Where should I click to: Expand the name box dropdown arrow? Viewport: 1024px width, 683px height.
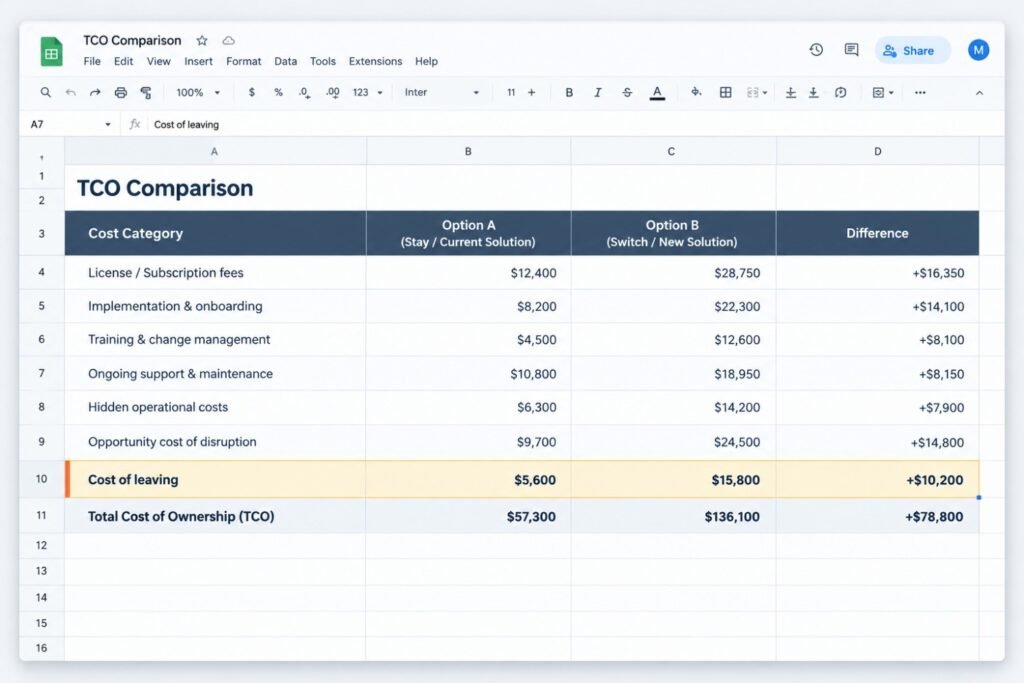(x=108, y=125)
